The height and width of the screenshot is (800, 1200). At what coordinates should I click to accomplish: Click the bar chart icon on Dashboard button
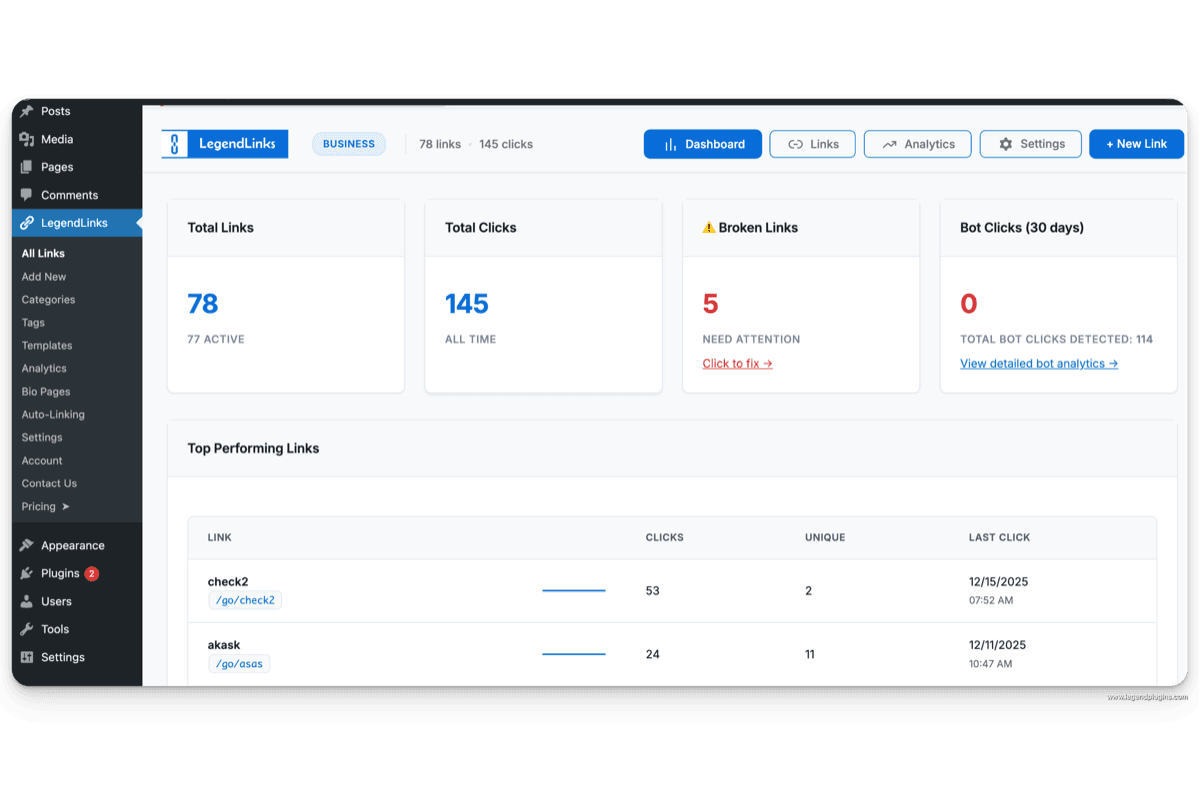(671, 144)
